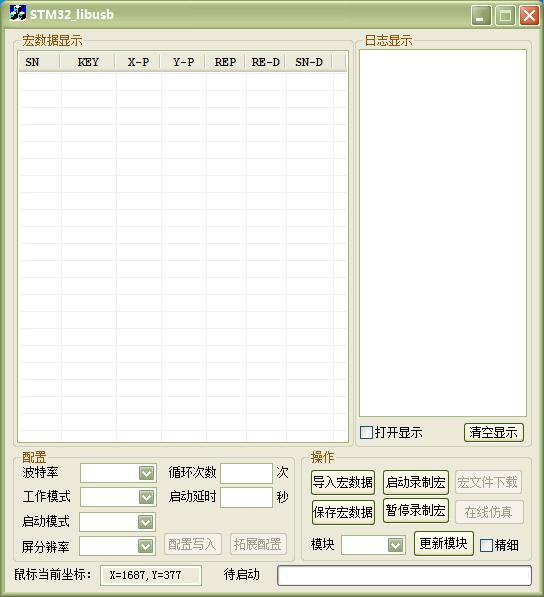Open the 启动模式 dropdown list

tap(145, 522)
